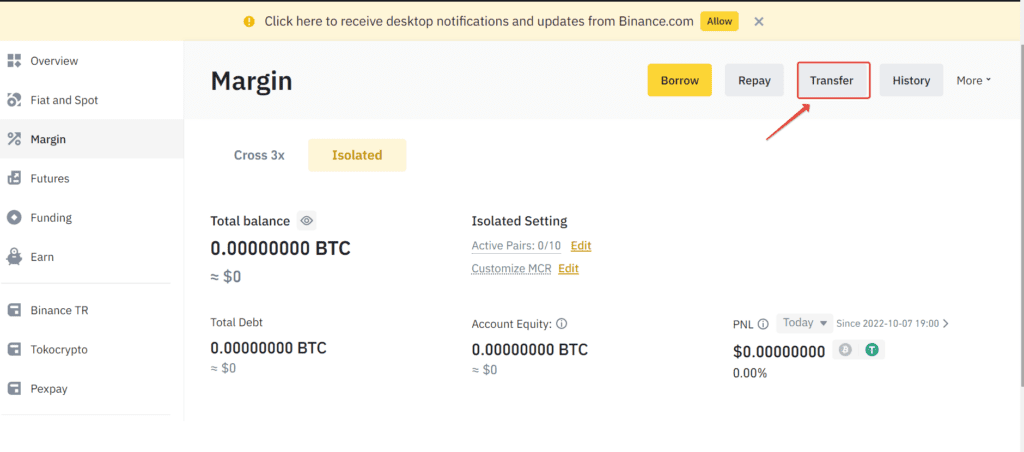The image size is (1024, 452).
Task: Click the Total Debt label
Action: click(x=236, y=322)
